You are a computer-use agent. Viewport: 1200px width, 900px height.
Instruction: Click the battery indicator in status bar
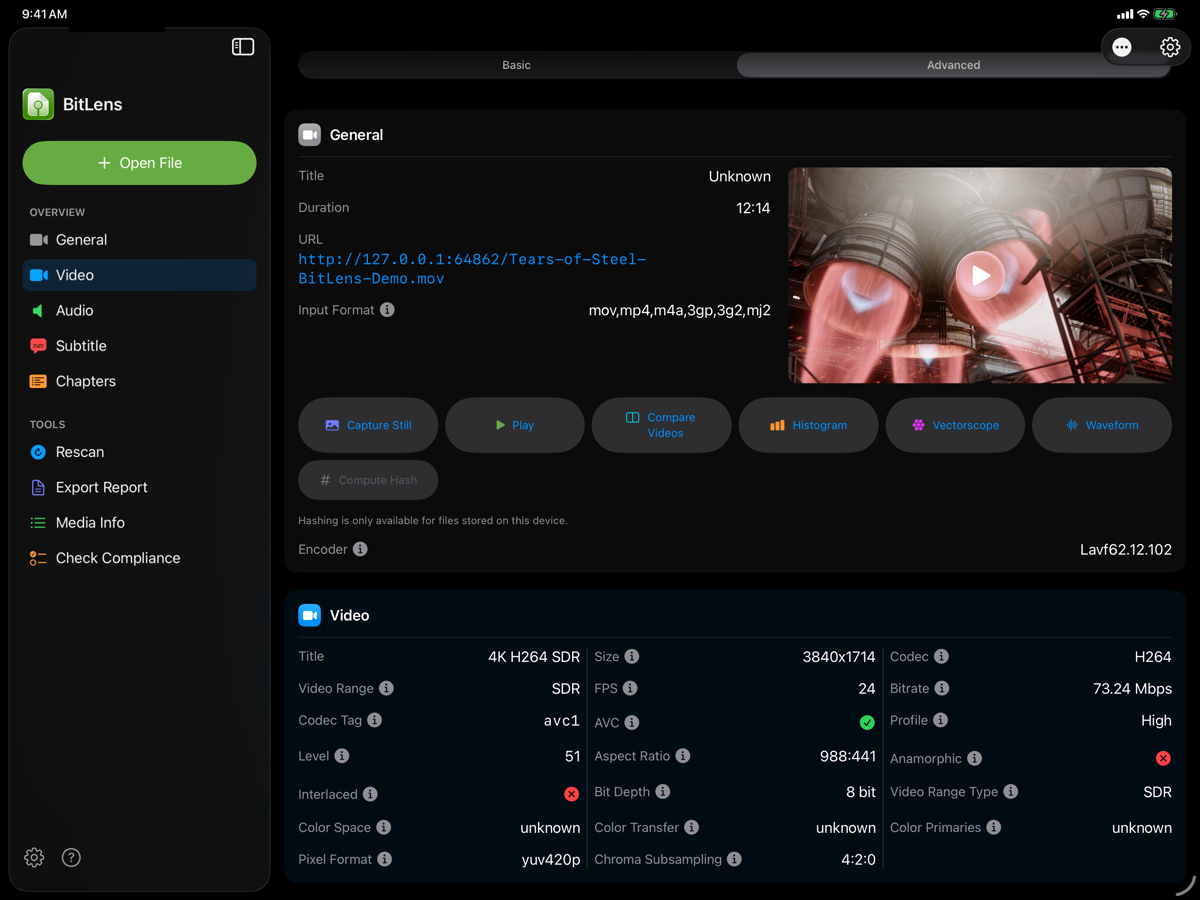[1166, 14]
